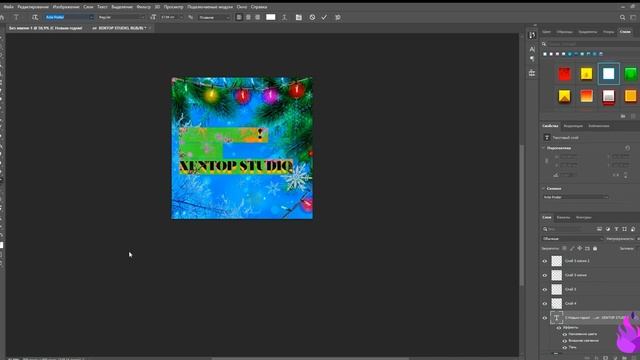Filter layers by text type icon
This screenshot has width=640, height=360.
[x=616, y=229]
